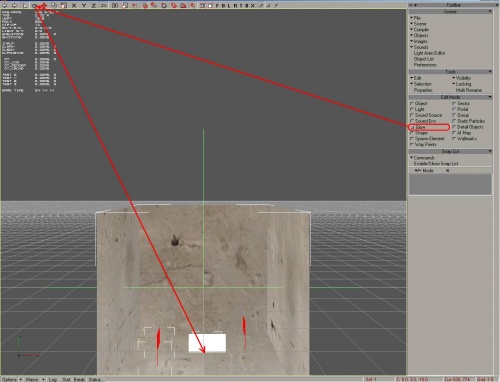Viewport: 500px width, 382px height.
Task: Click the second red snap icon in the toolbar
Action: tap(154, 5)
